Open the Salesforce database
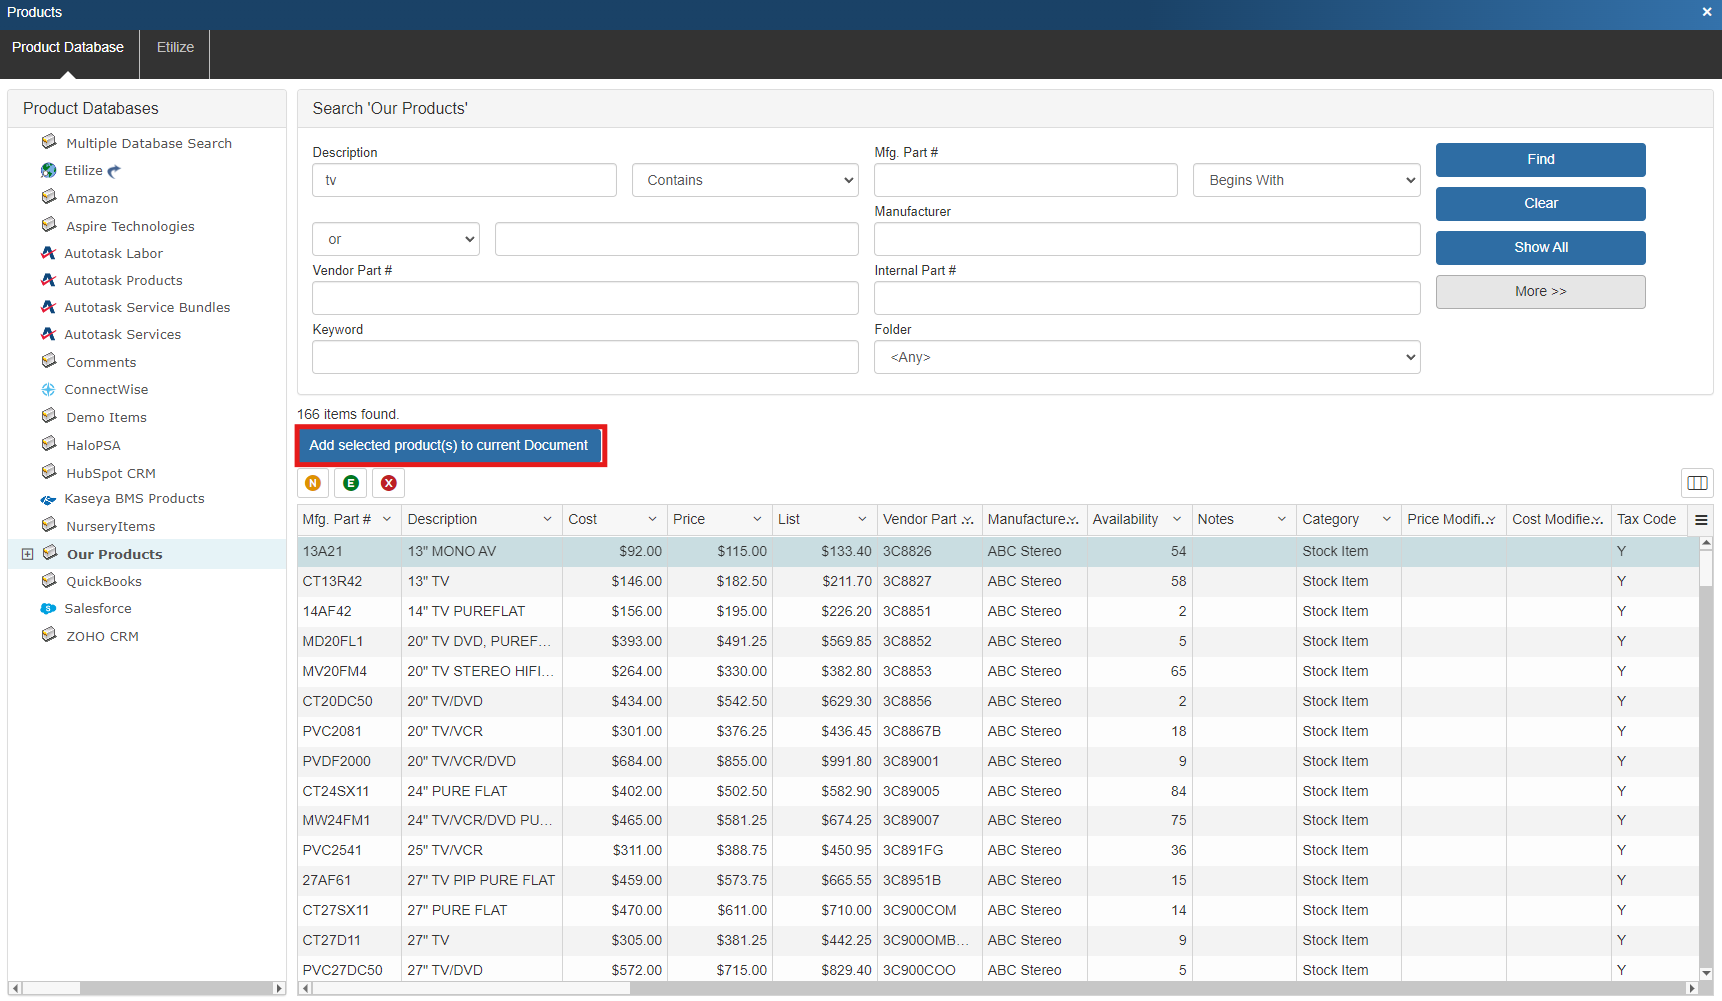1722x1001 pixels. pos(98,609)
